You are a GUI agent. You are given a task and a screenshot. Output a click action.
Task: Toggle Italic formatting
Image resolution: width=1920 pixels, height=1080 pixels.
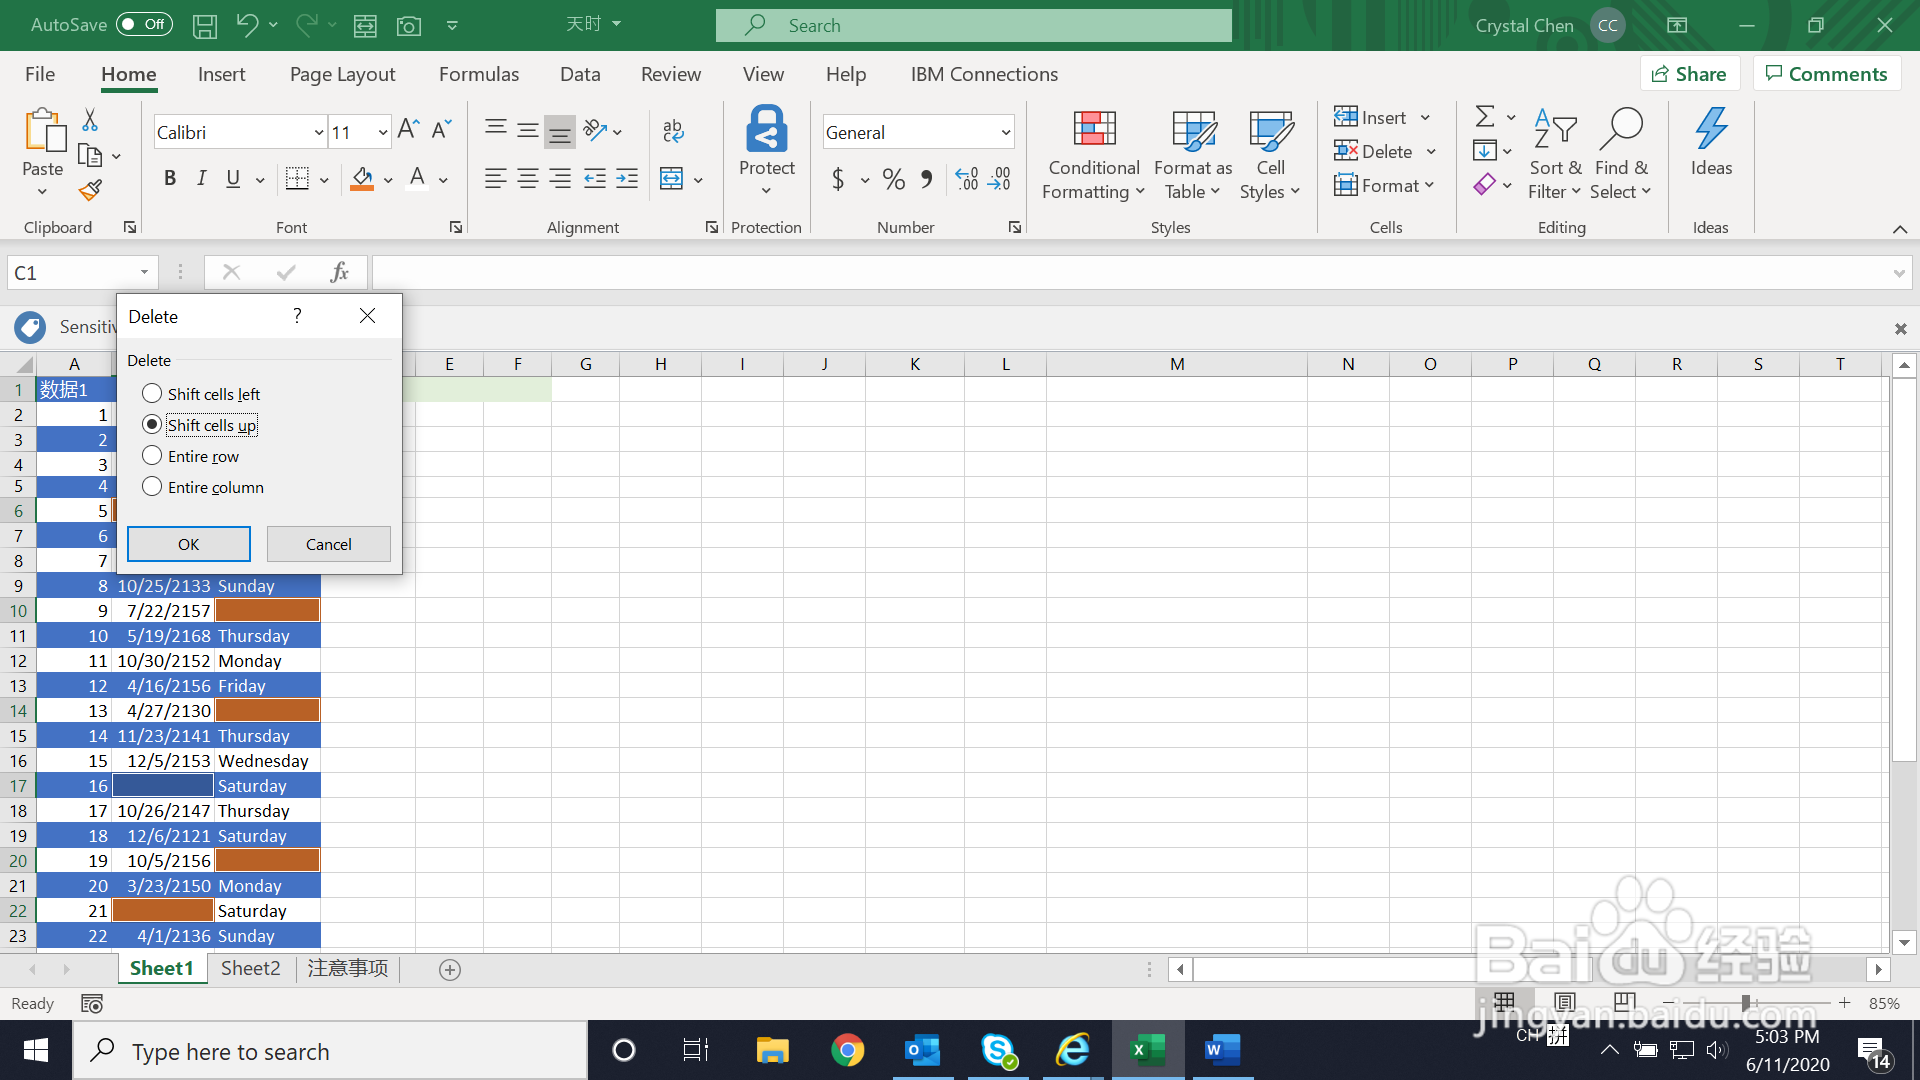[202, 178]
